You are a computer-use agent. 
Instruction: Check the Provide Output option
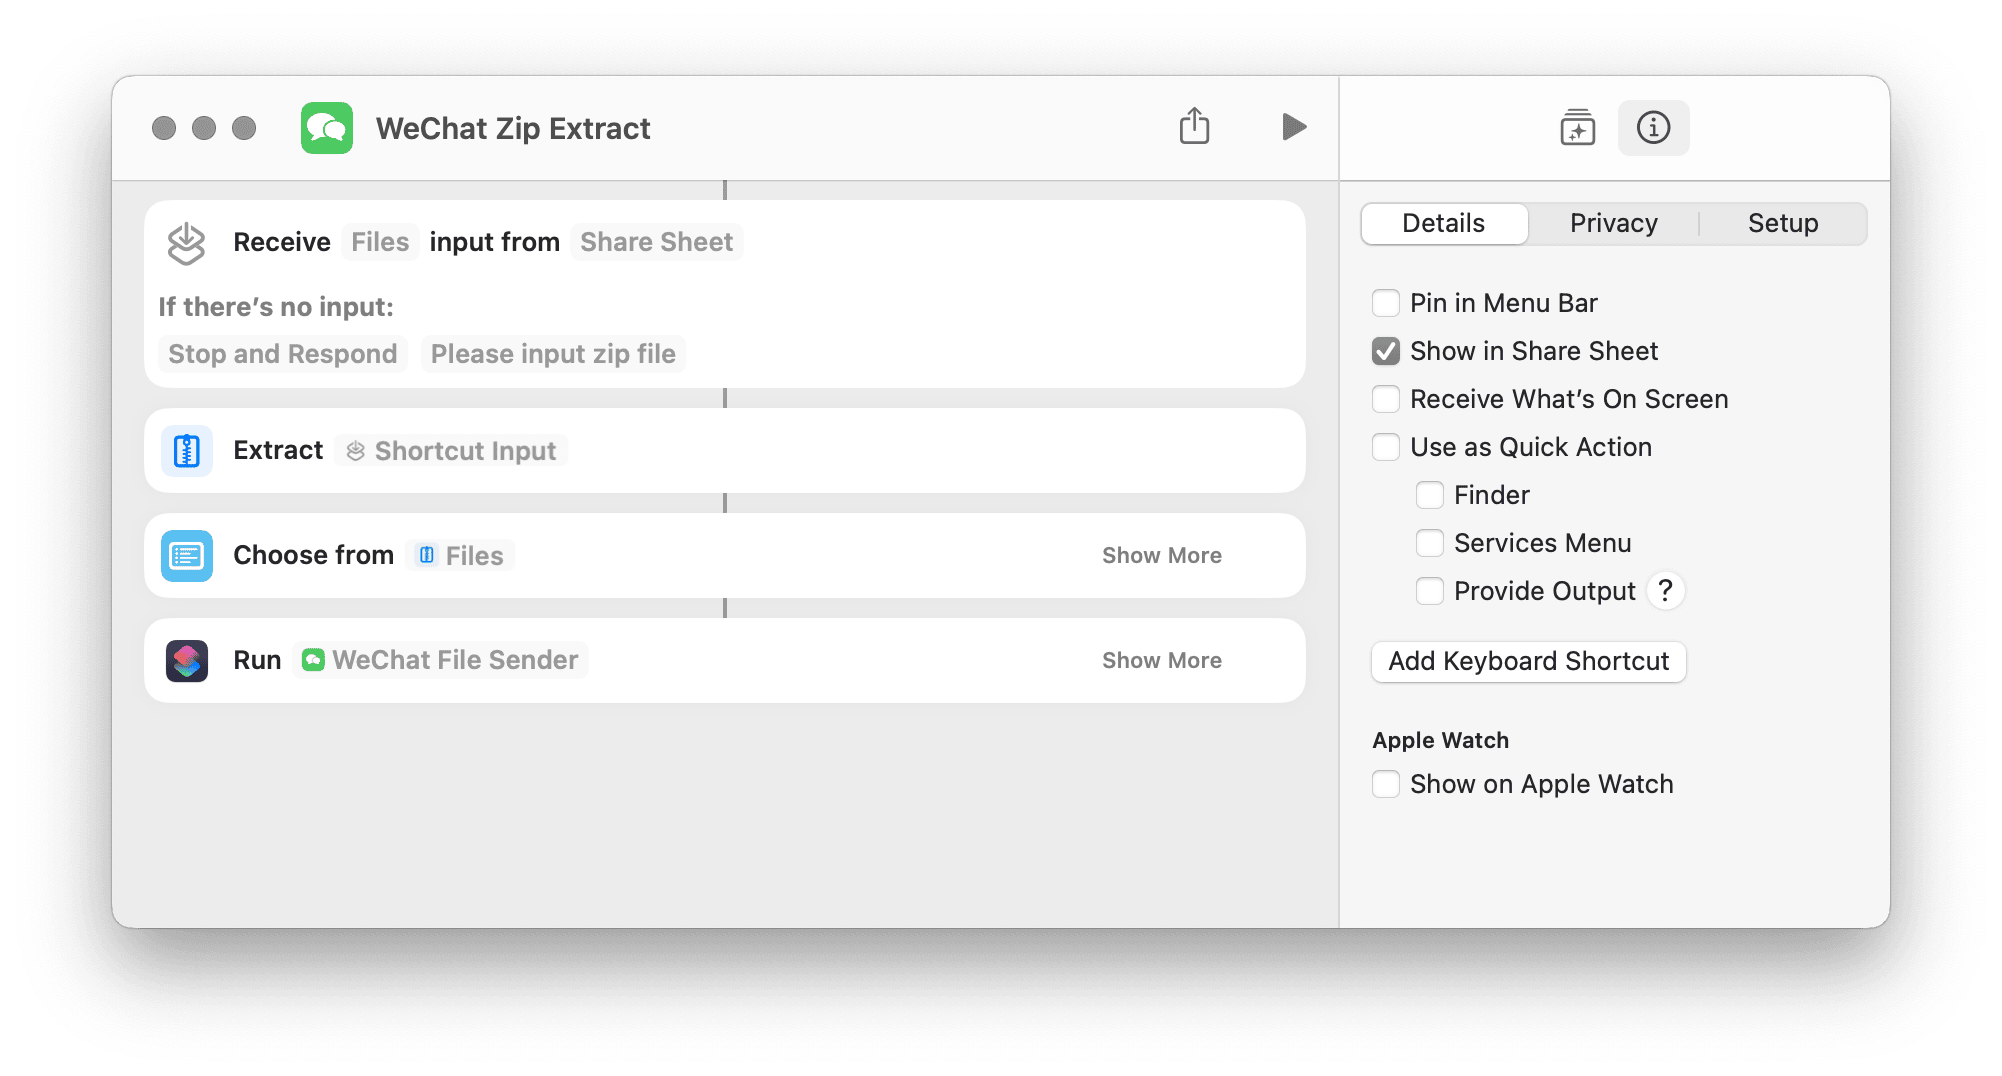tap(1430, 591)
